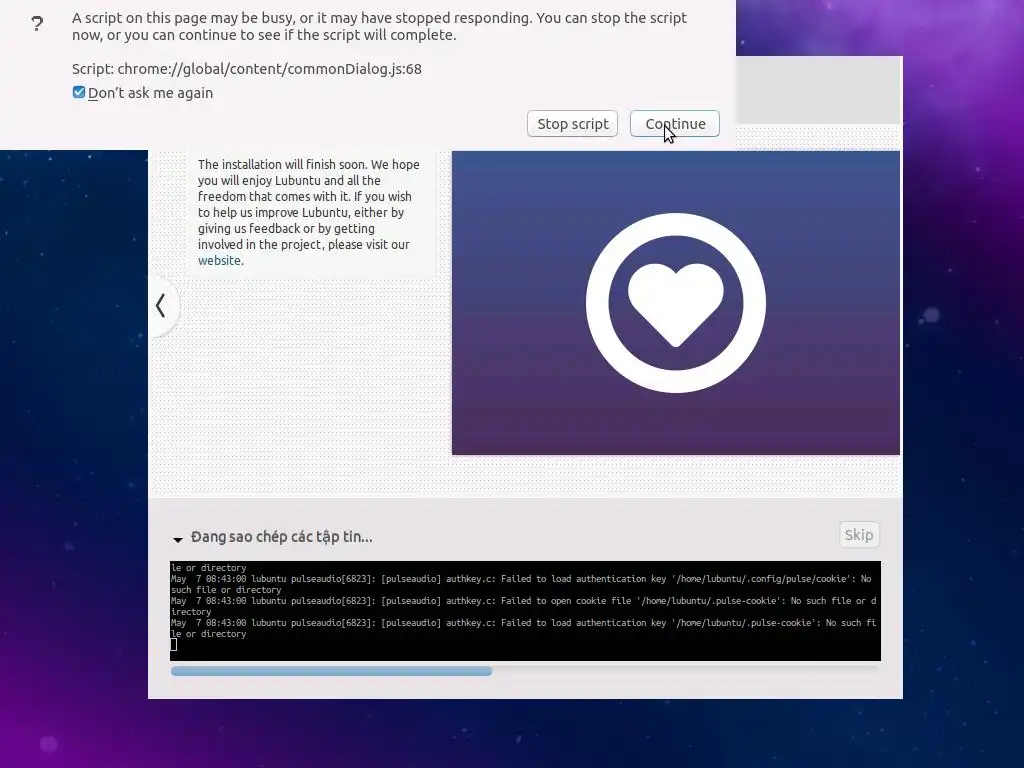Click the heart slideshow image

coord(676,303)
